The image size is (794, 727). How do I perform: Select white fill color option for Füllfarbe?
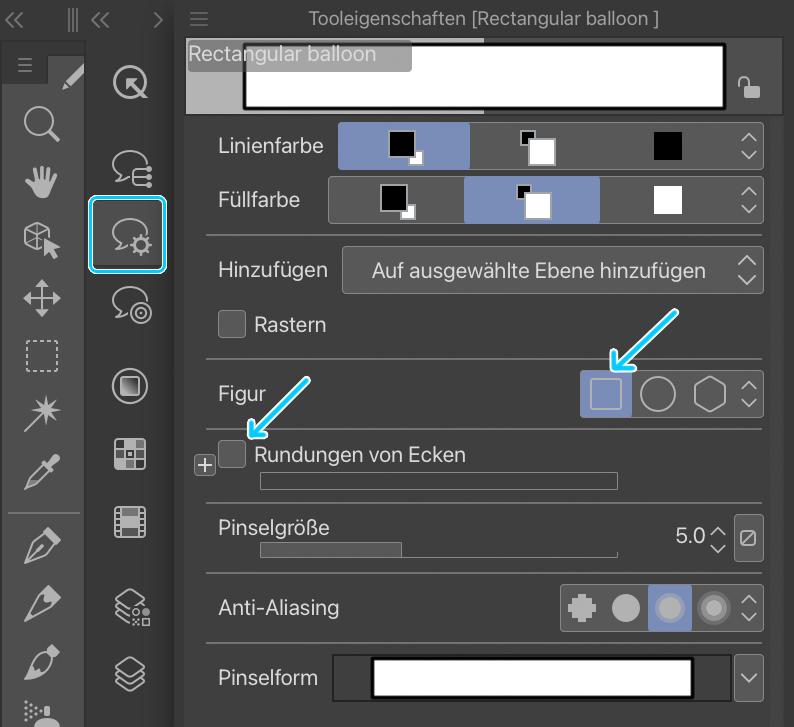(667, 200)
